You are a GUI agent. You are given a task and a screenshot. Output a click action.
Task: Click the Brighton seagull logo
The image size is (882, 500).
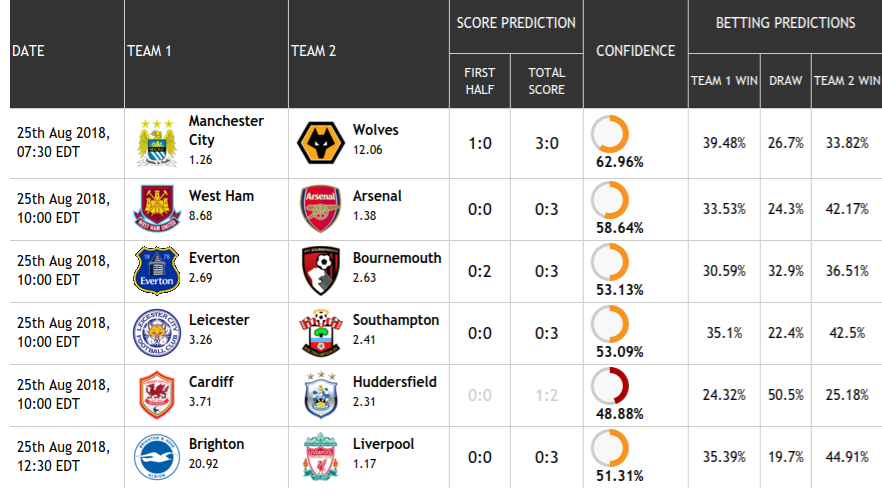click(157, 457)
